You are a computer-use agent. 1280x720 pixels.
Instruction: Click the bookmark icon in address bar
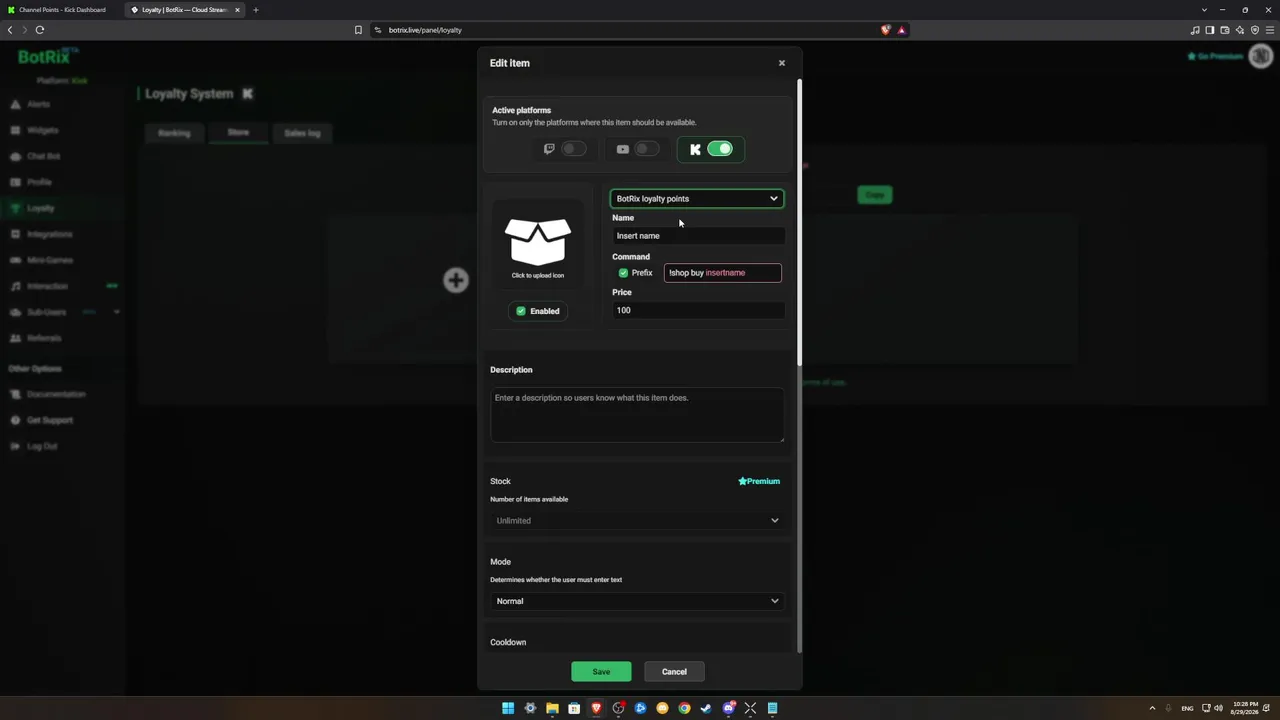pyautogui.click(x=358, y=30)
